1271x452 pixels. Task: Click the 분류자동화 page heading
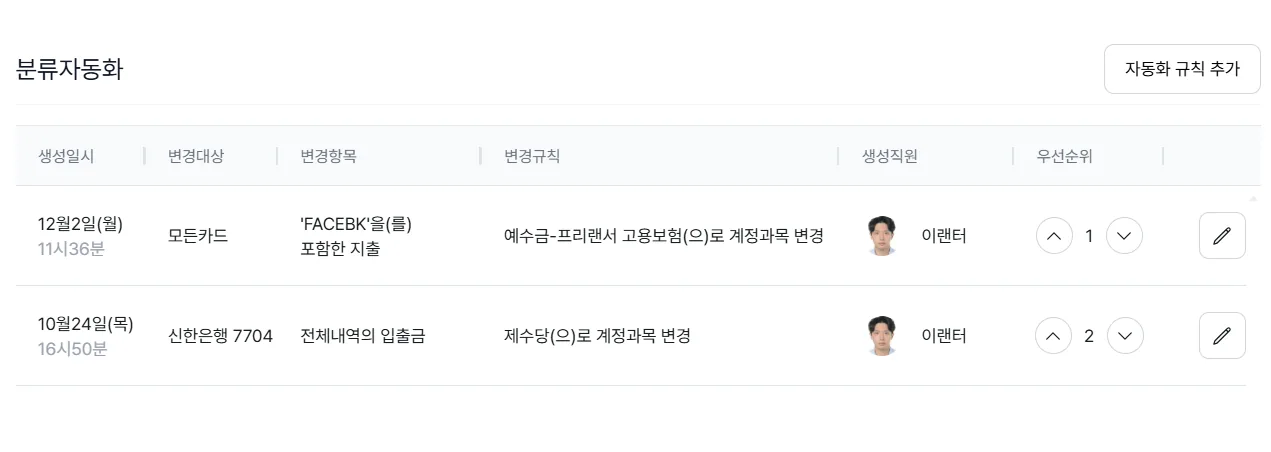[x=70, y=69]
